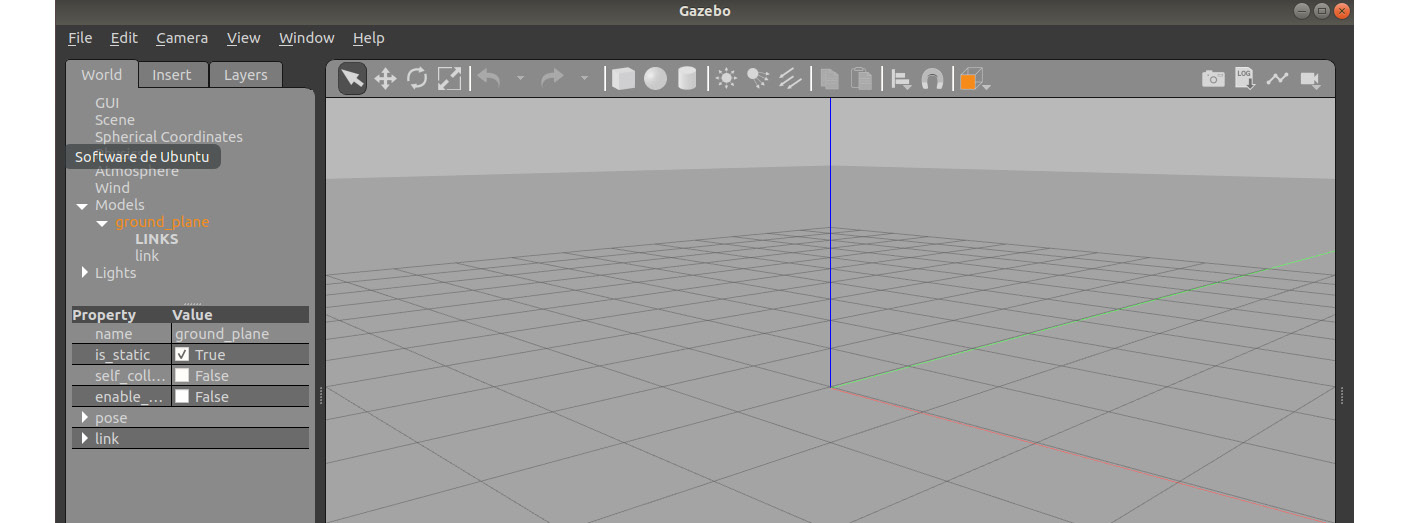1408x523 pixels.
Task: Open the redo history dropdown arrow
Action: (x=584, y=79)
